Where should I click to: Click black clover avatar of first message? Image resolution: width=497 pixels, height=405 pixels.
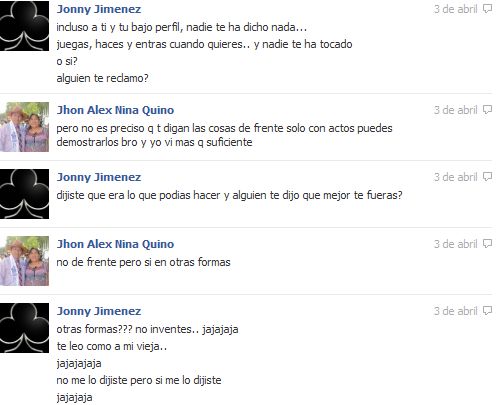point(24,26)
